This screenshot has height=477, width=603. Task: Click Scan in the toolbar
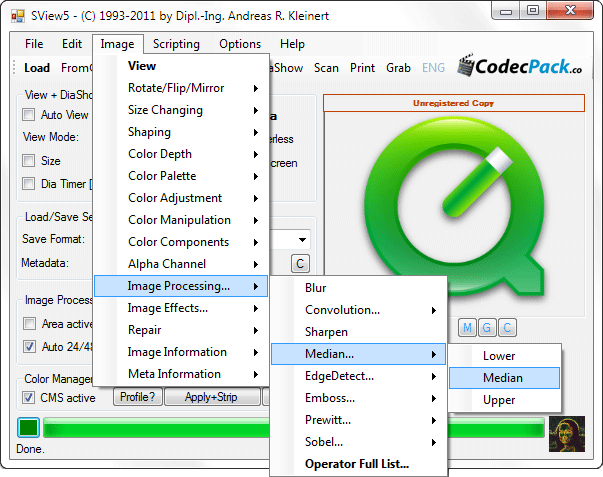[326, 68]
